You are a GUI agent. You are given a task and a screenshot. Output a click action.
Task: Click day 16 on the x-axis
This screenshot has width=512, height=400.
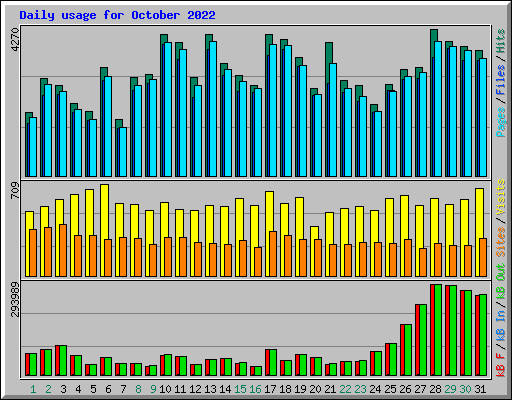click(x=255, y=389)
